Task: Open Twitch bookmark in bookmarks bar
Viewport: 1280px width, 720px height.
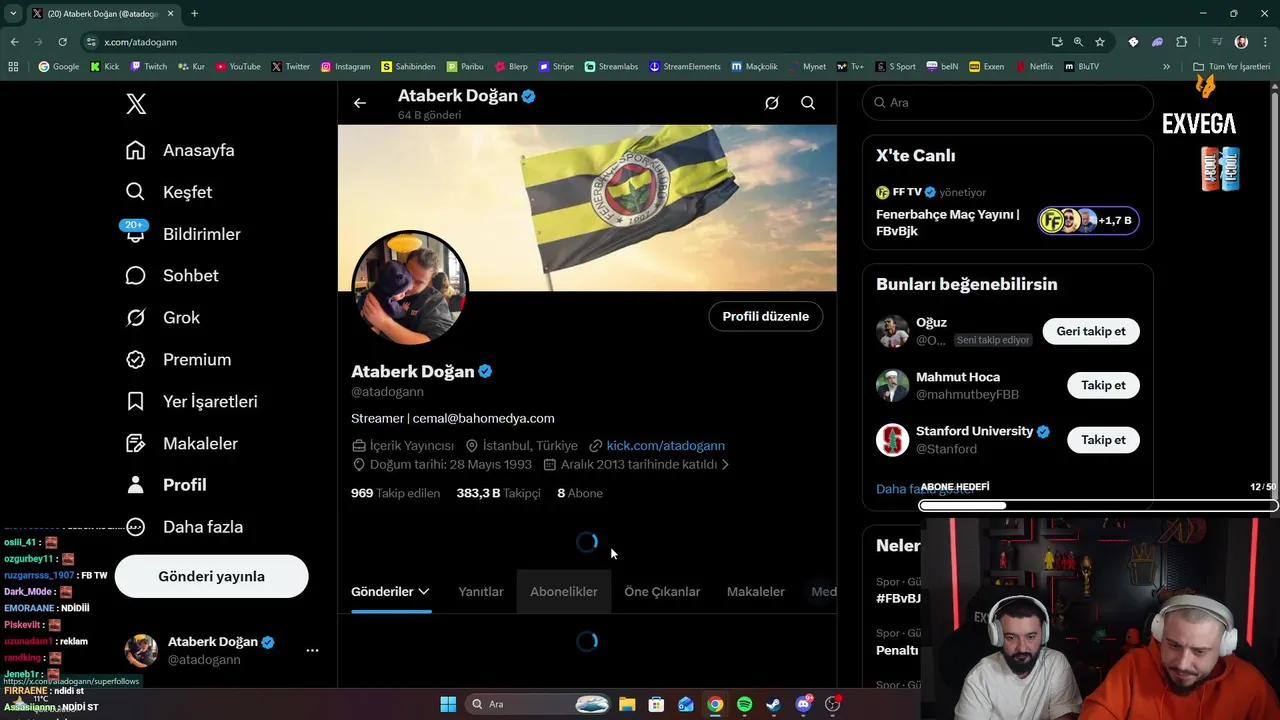Action: pos(148,67)
